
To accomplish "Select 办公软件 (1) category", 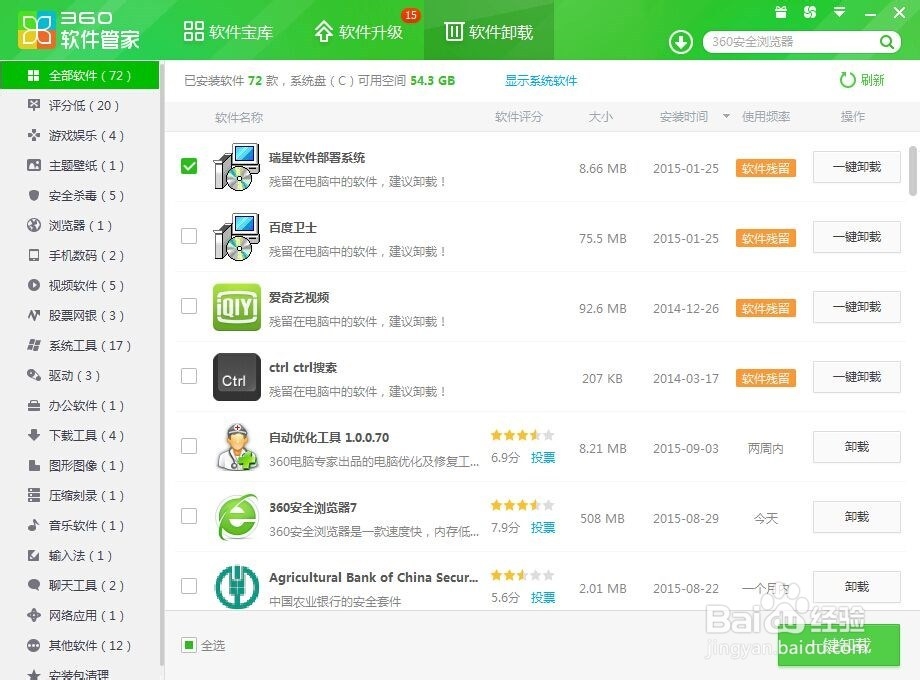I will pyautogui.click(x=79, y=405).
